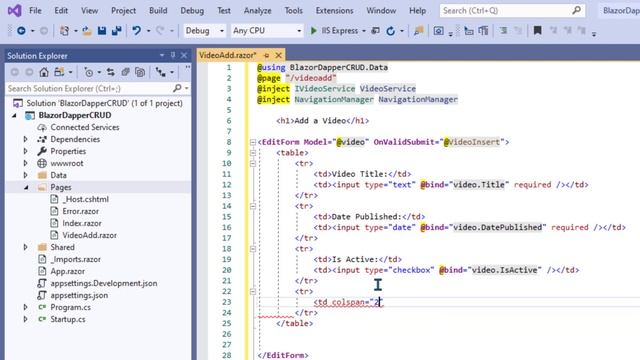This screenshot has height=360, width=640.
Task: Close the VideoAdd.razor tab
Action: click(x=278, y=55)
